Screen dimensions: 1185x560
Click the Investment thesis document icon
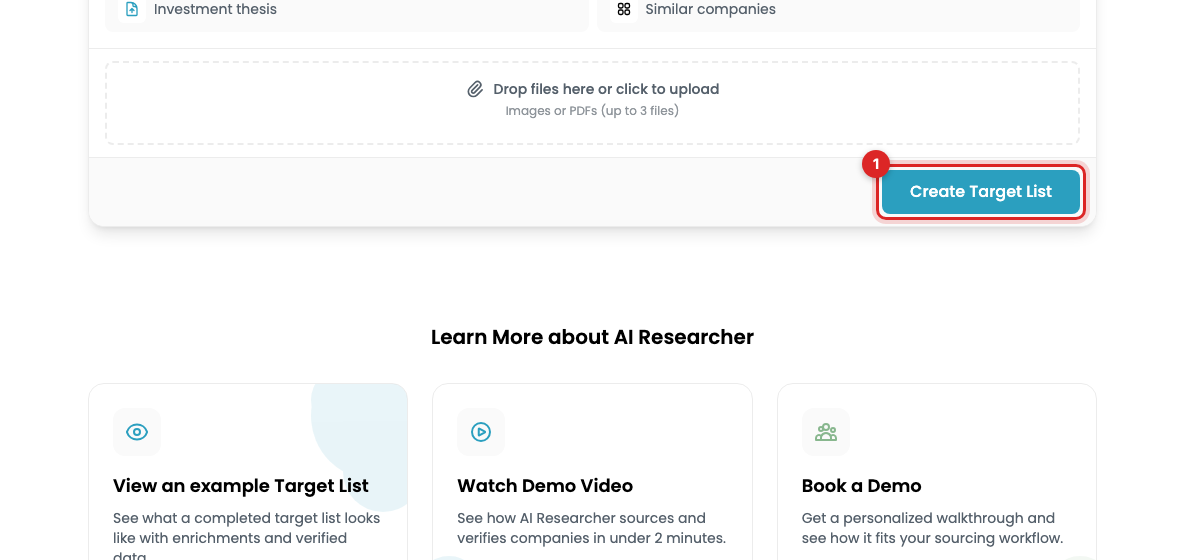point(132,10)
